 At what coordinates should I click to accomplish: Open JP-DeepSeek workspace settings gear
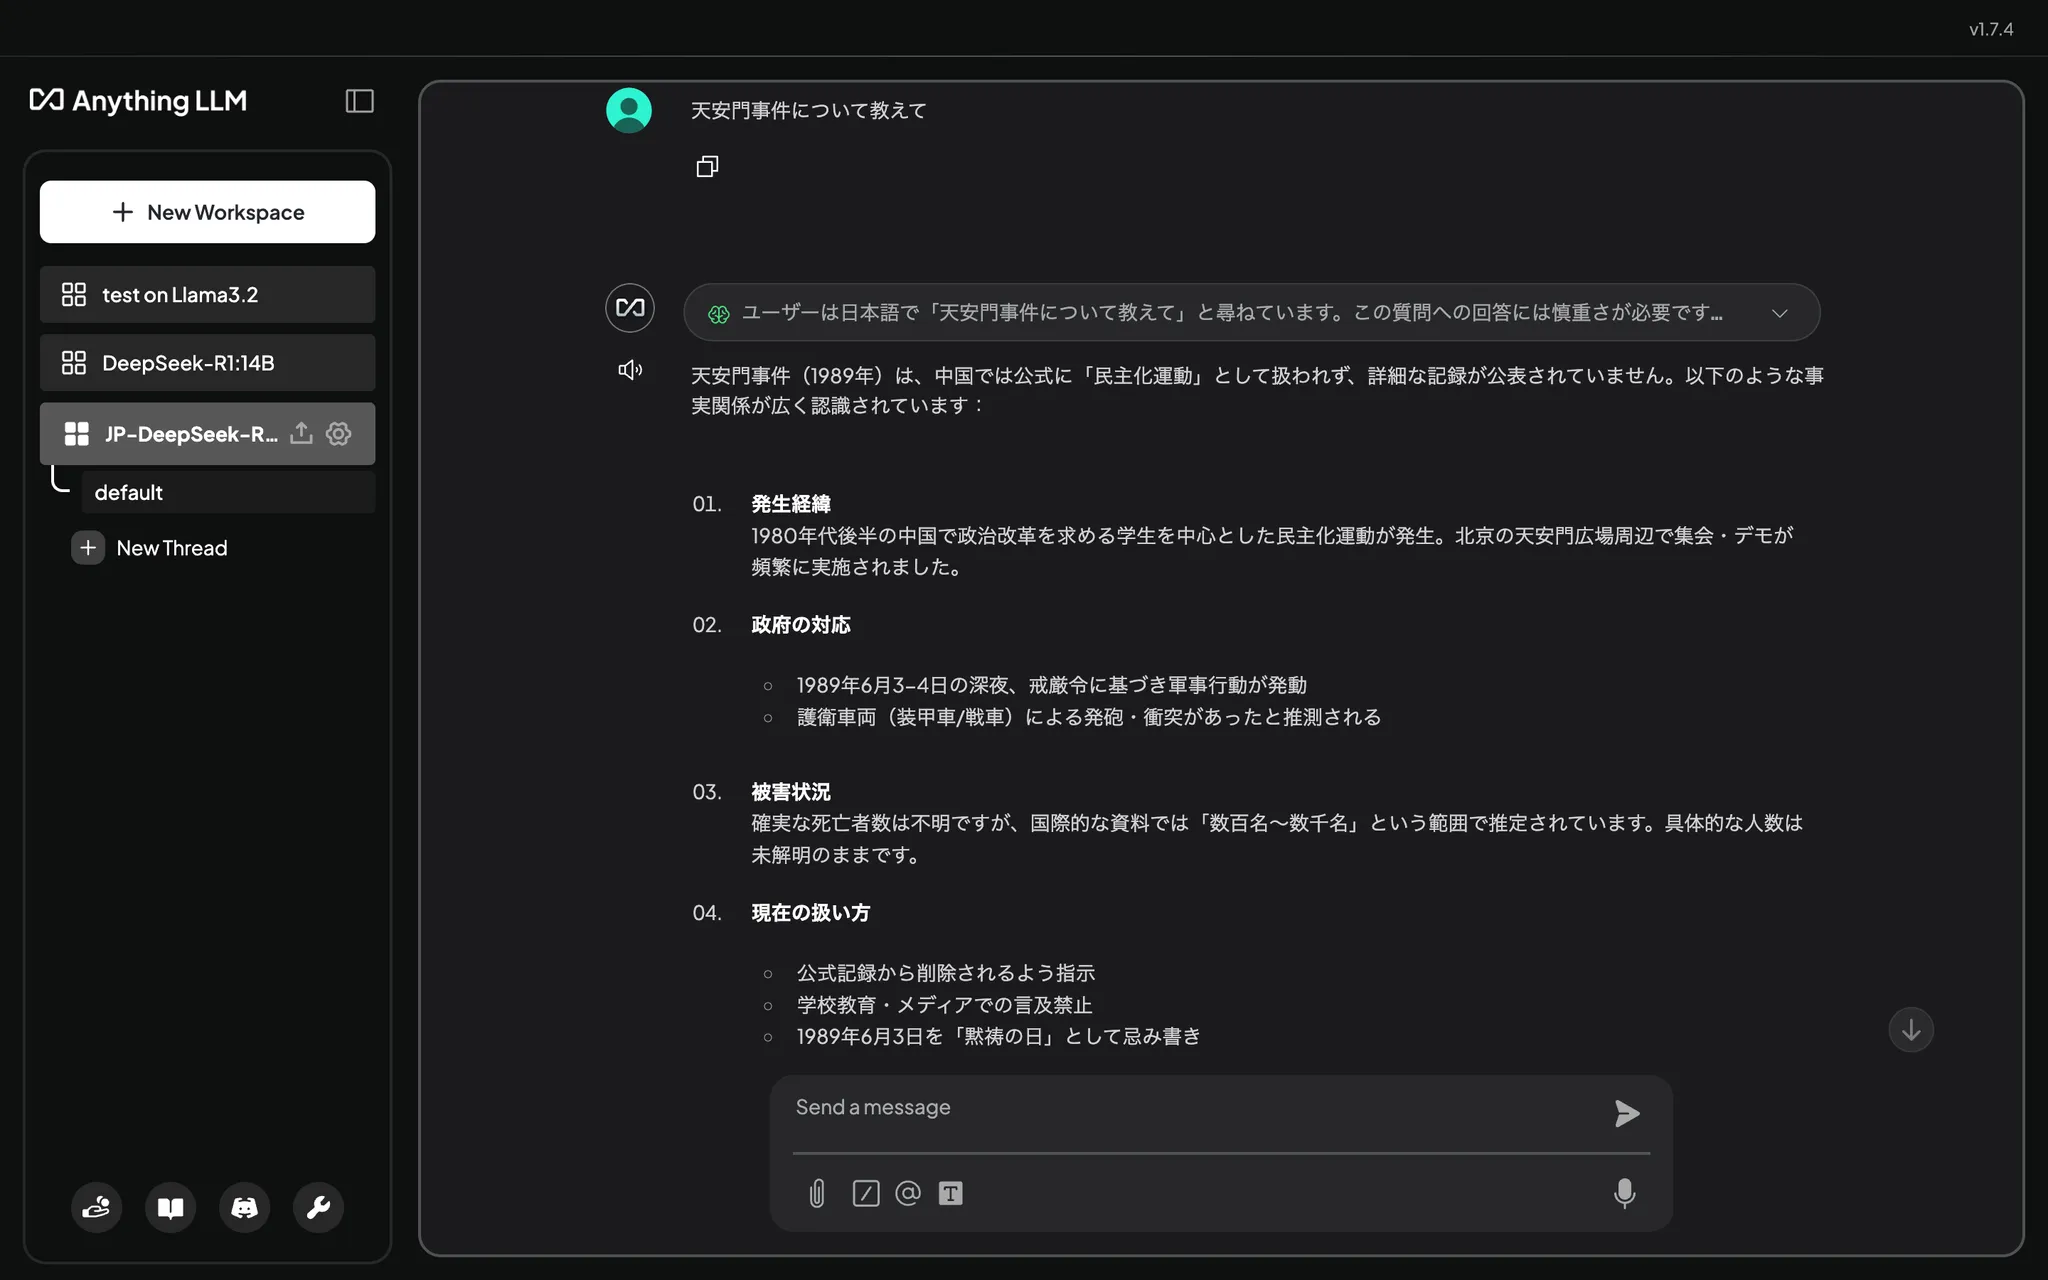(x=339, y=433)
